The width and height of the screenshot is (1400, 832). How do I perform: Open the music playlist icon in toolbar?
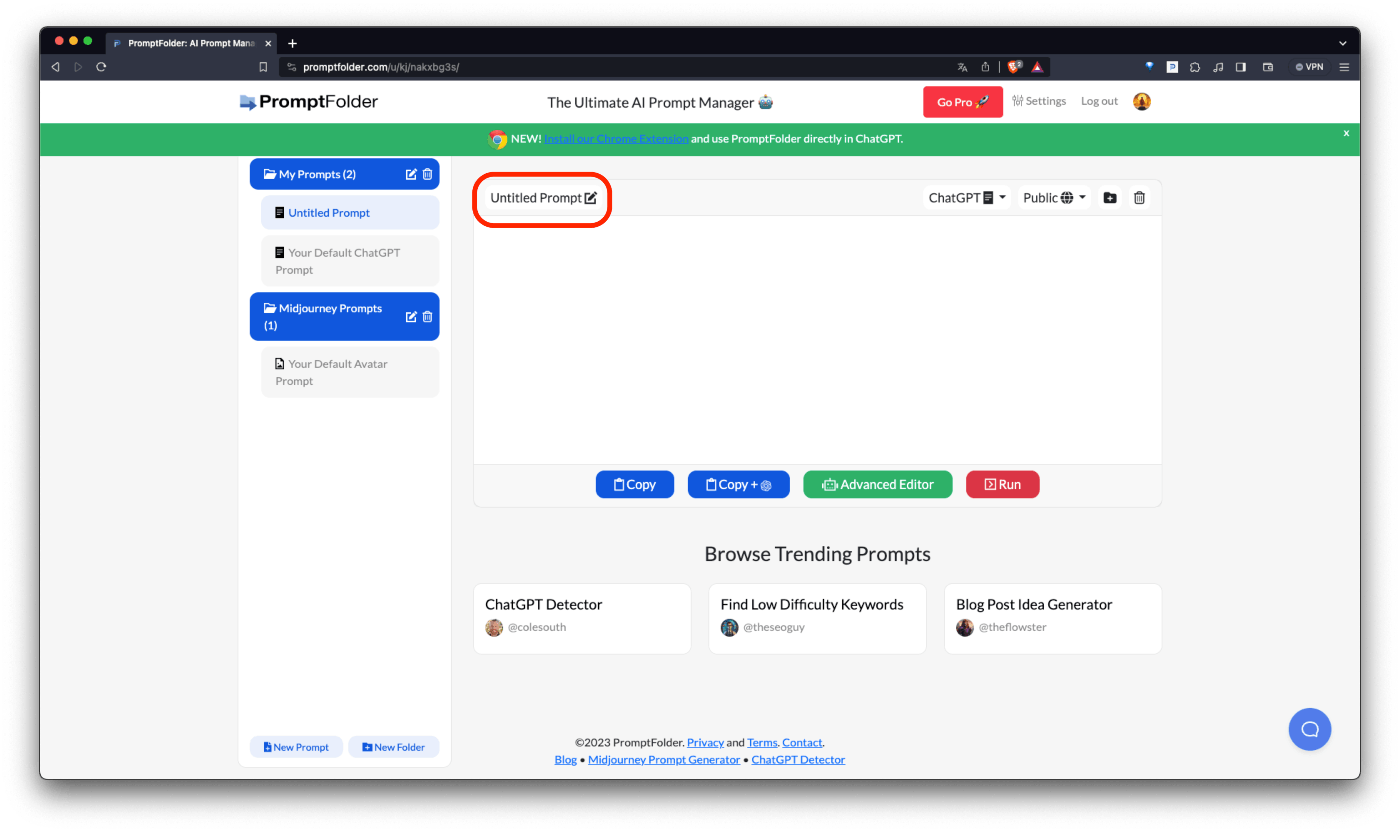pos(1218,67)
